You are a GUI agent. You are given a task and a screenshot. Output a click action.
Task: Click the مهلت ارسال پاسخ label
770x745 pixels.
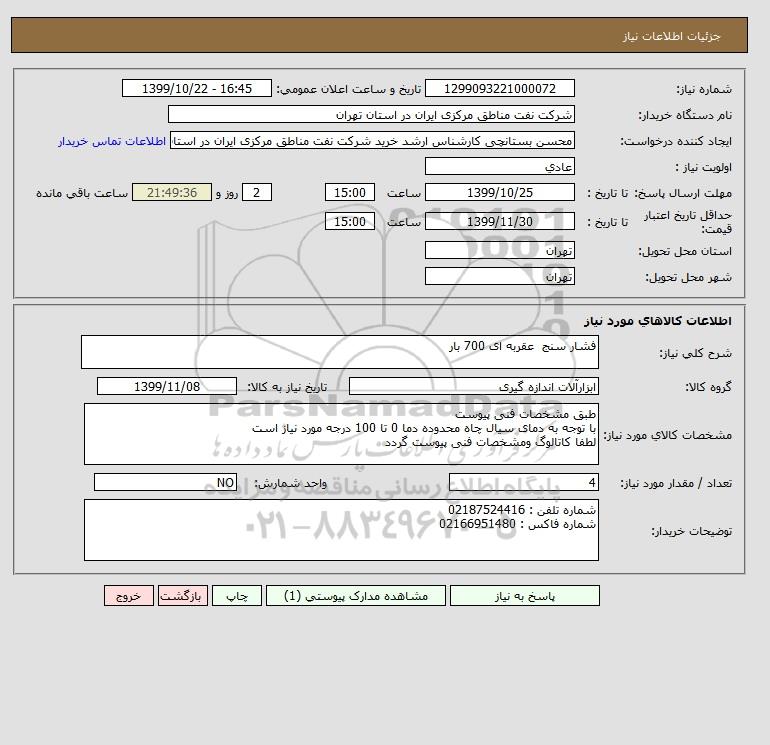pos(684,193)
